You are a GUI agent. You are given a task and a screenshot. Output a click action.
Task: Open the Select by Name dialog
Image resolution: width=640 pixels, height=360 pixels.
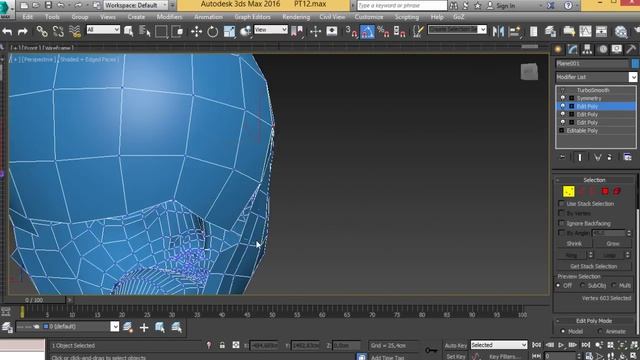click(145, 31)
